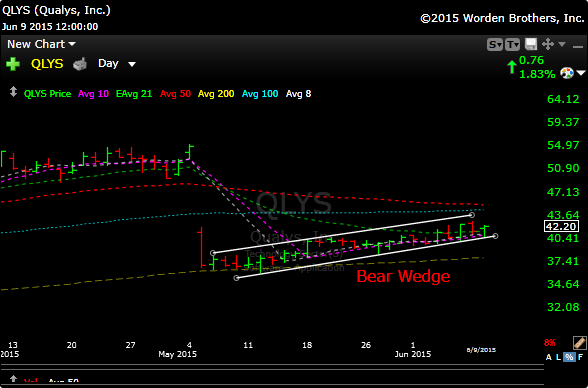Select the QLYS Price legend label

point(47,94)
